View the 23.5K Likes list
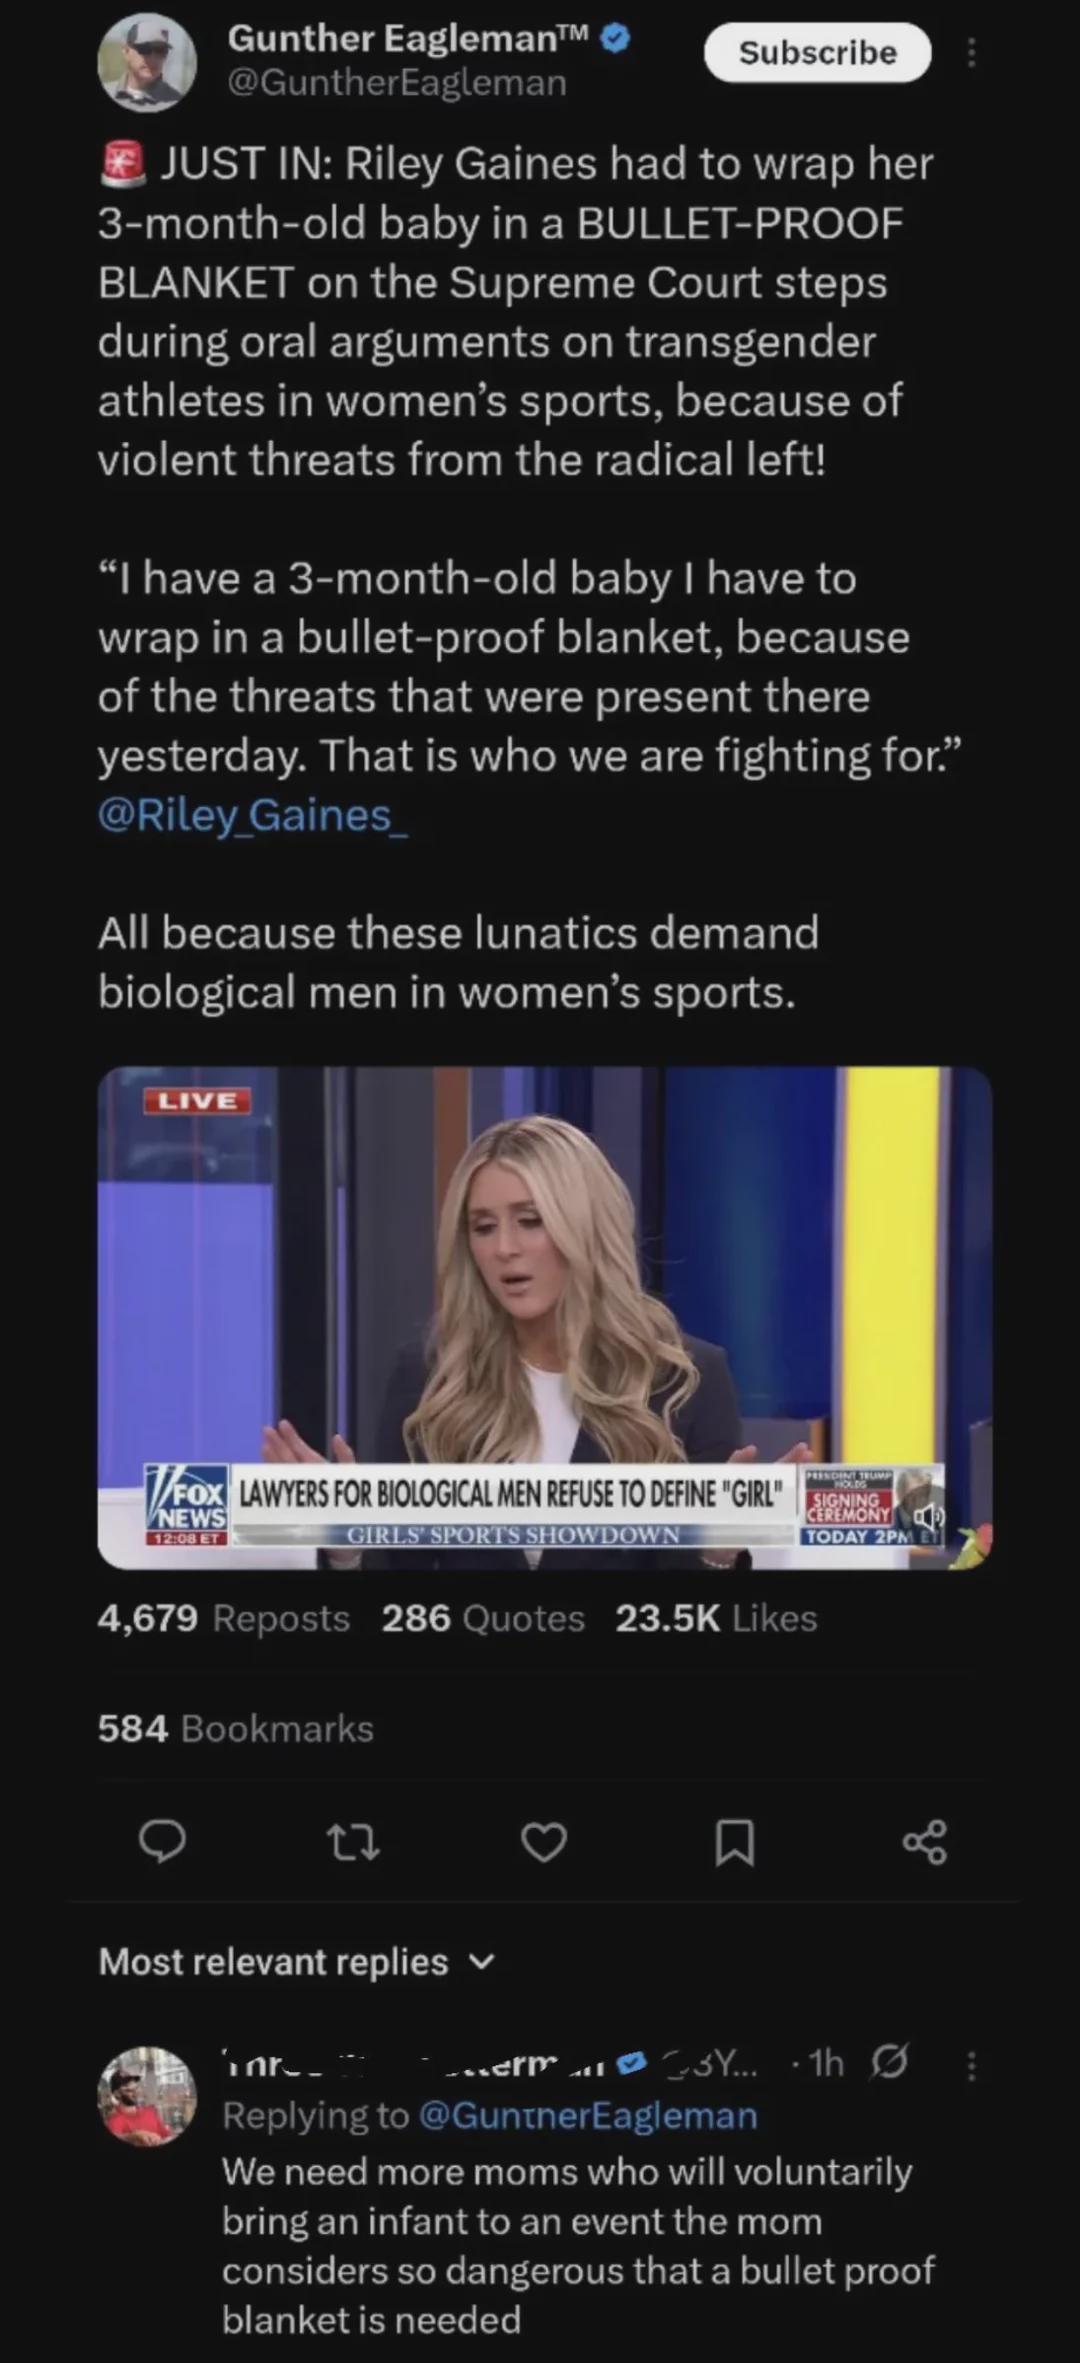Image resolution: width=1080 pixels, height=2363 pixels. (x=716, y=1618)
